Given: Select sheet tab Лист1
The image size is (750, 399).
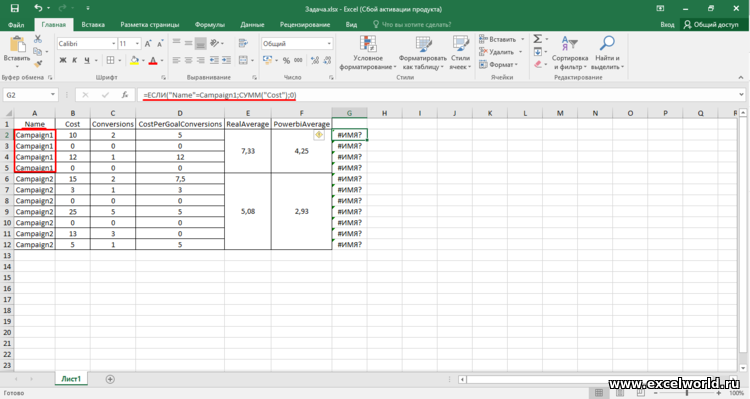Looking at the screenshot, I should 71,378.
